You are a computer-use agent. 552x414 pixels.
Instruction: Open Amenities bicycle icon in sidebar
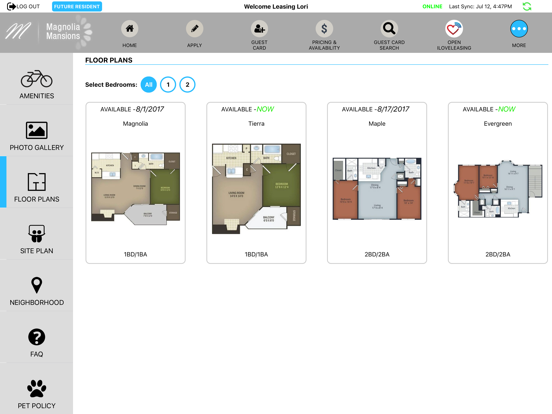coord(37,78)
